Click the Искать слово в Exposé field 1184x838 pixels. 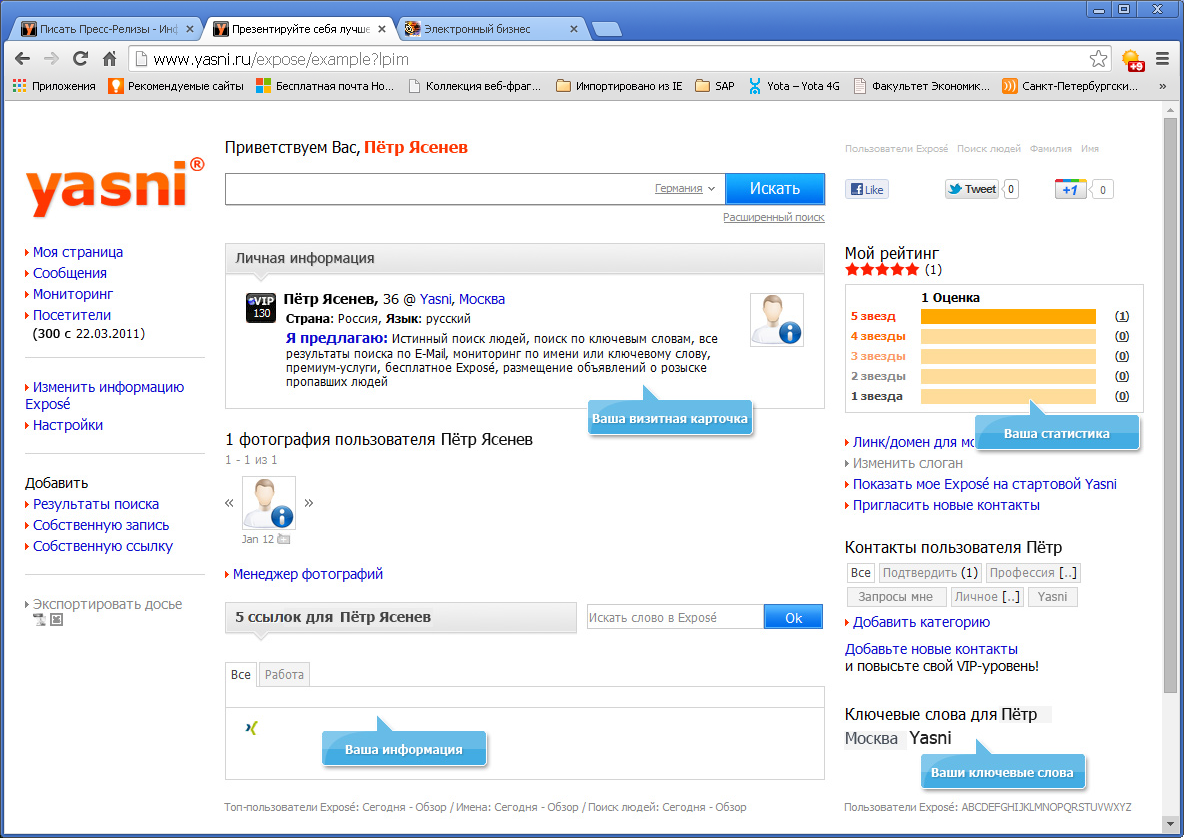coord(676,618)
